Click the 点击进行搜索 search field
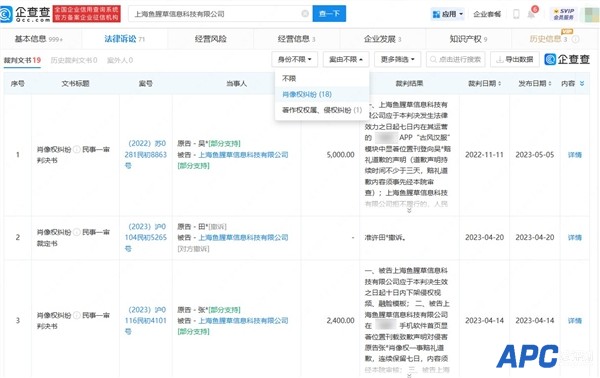 (456, 59)
